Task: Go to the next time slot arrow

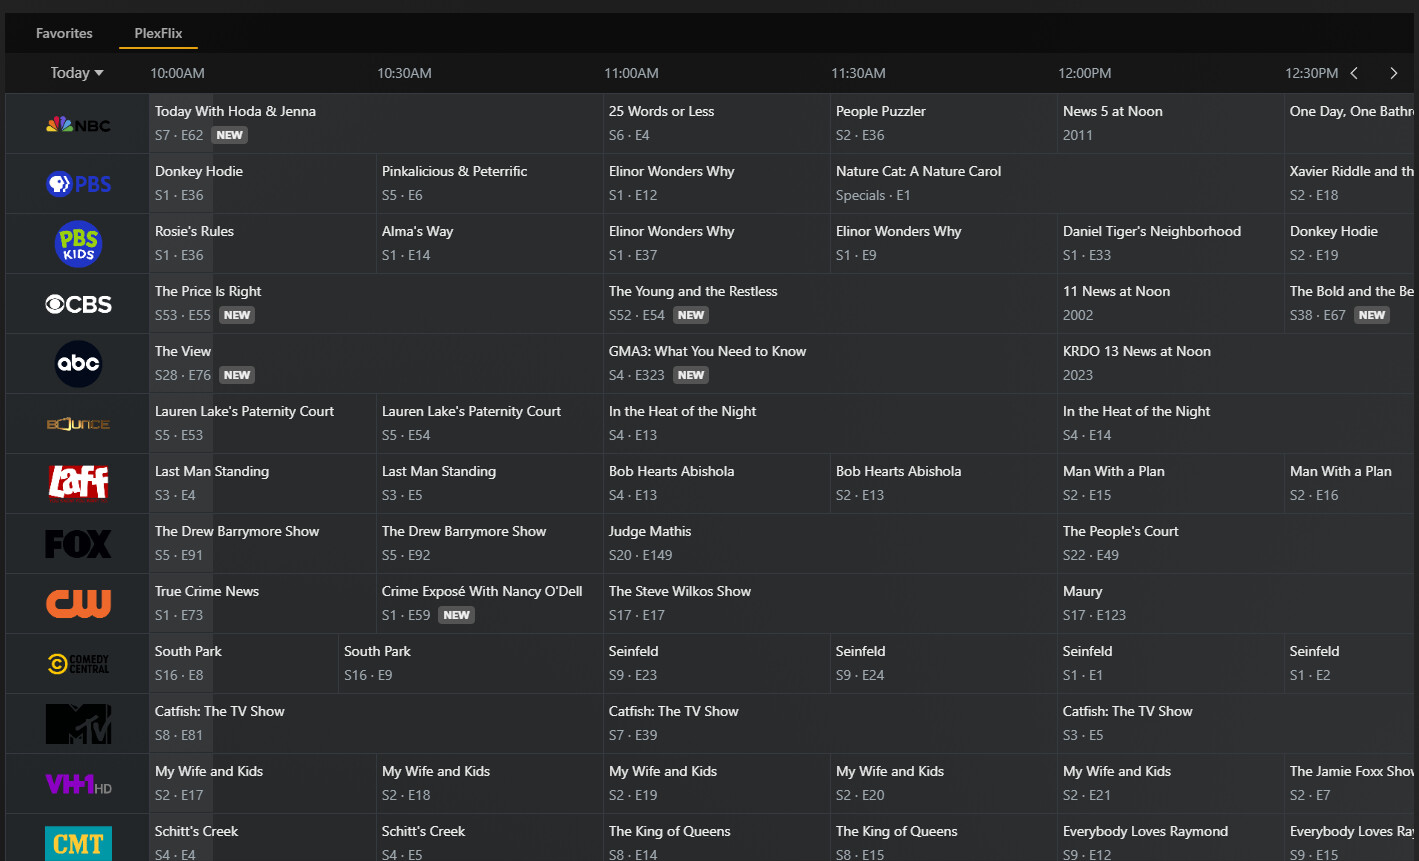Action: (x=1393, y=73)
